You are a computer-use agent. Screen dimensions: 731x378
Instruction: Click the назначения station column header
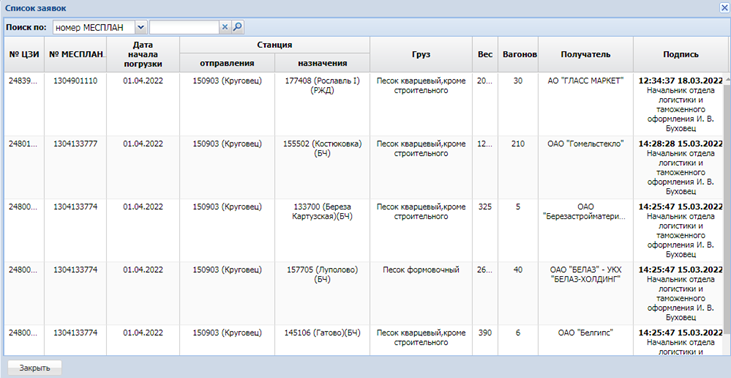[x=322, y=63]
